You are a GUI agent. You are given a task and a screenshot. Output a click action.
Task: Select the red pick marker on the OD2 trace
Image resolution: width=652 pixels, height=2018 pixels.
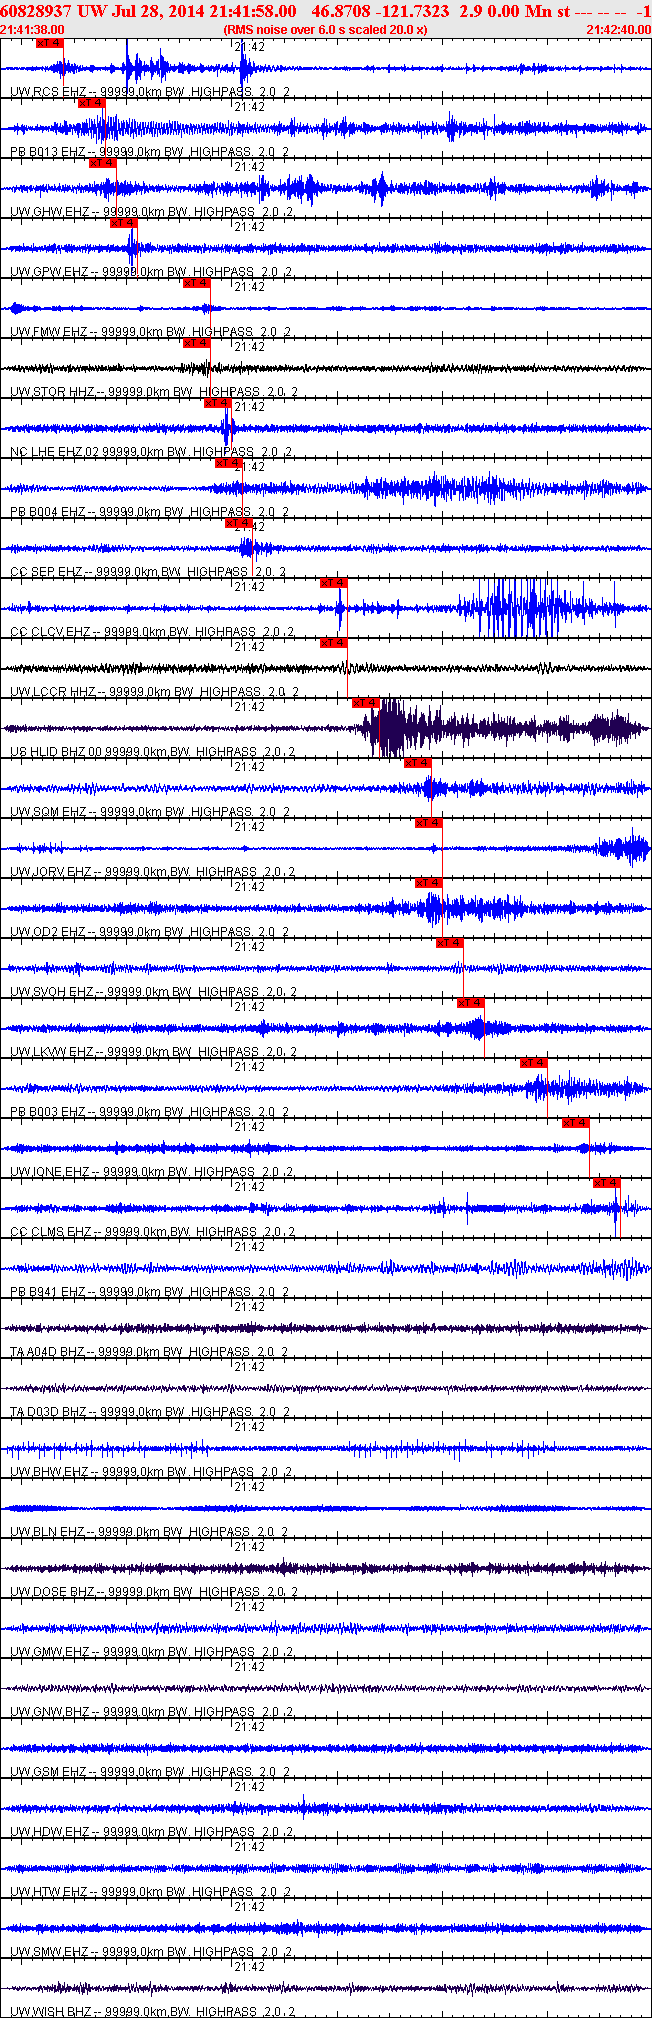pyautogui.click(x=428, y=883)
